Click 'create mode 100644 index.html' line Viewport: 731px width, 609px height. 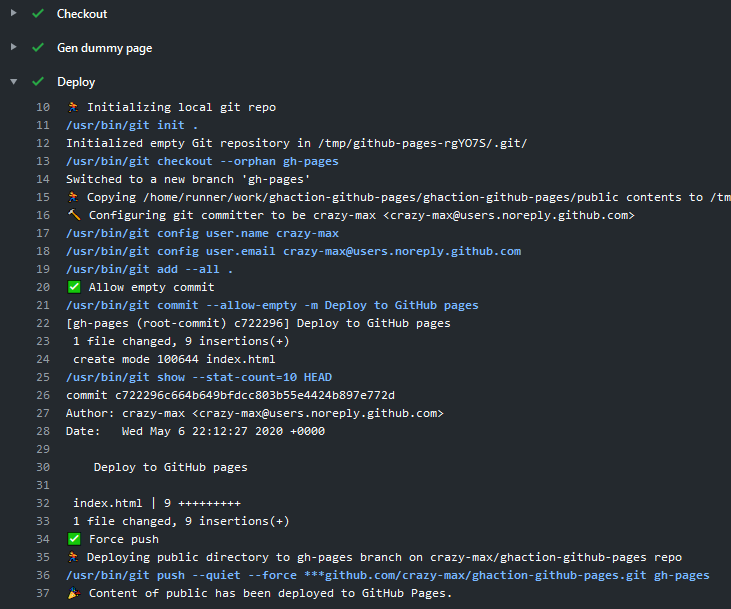[174, 360]
